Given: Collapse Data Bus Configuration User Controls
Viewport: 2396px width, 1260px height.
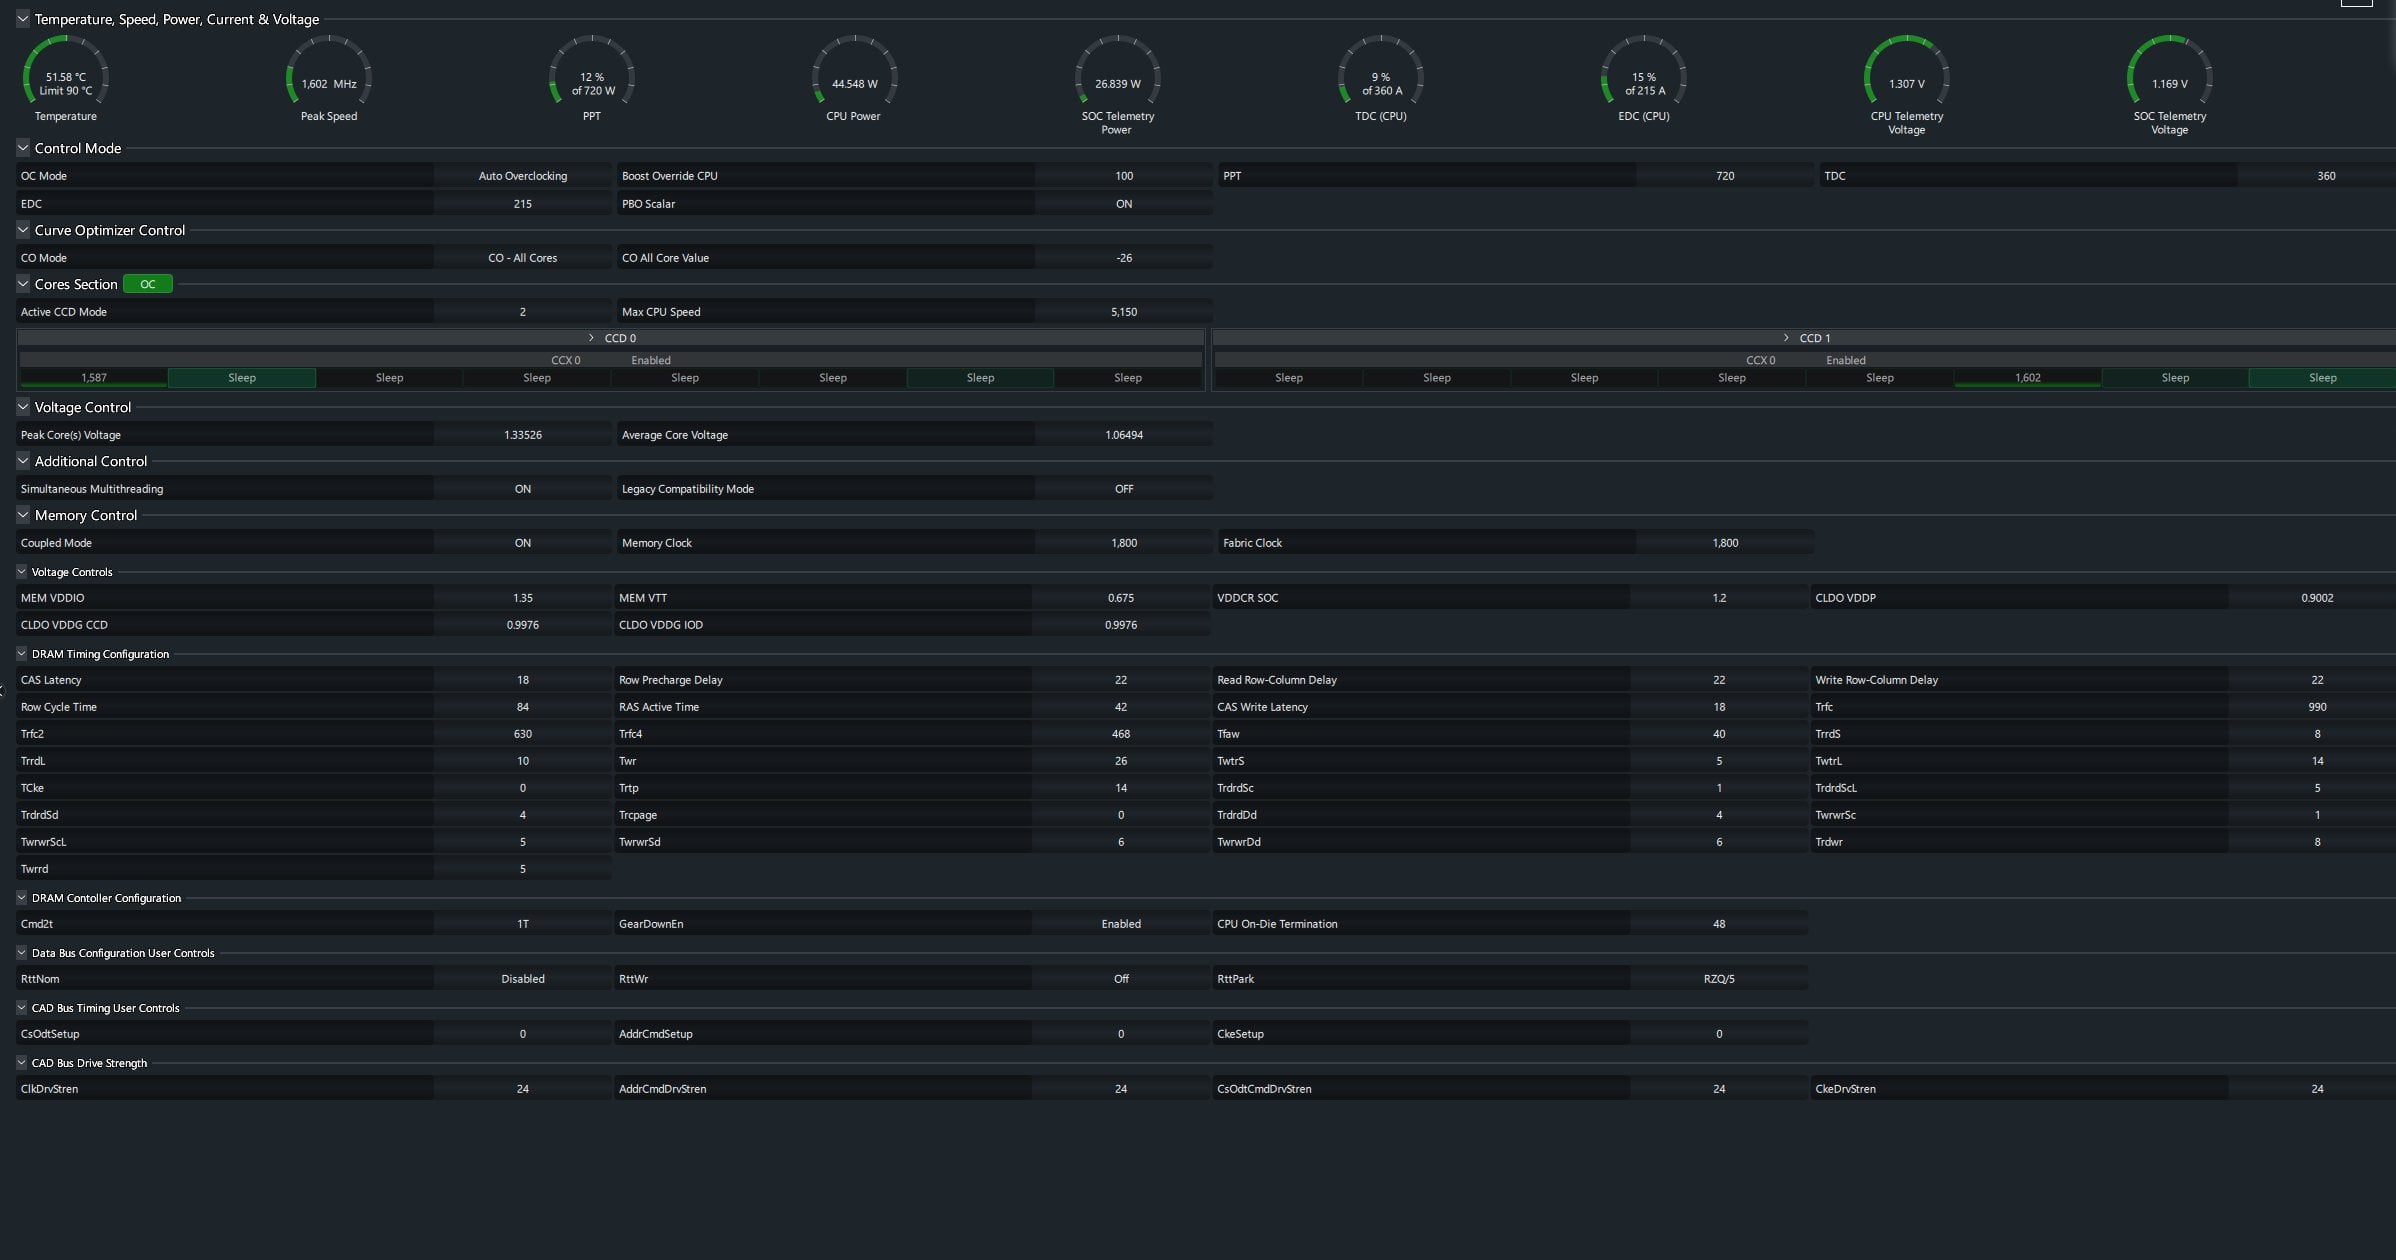Looking at the screenshot, I should [x=22, y=953].
